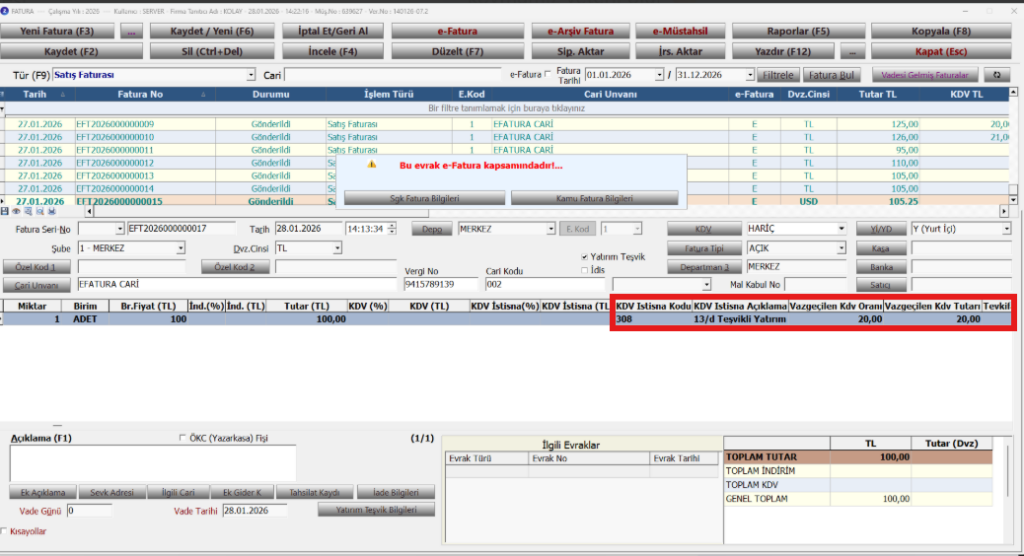This screenshot has height=556, width=1024.
Task: Click the left scroll arrow of the grid's horizontal scrollbar
Action: [89, 211]
